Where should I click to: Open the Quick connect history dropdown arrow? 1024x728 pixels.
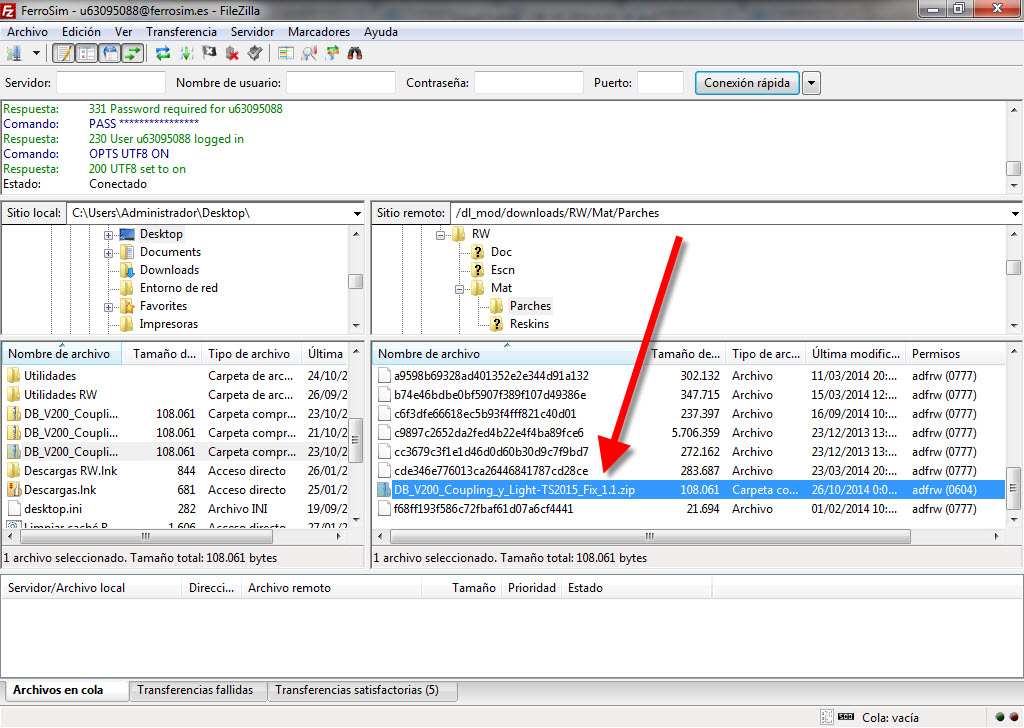click(811, 83)
